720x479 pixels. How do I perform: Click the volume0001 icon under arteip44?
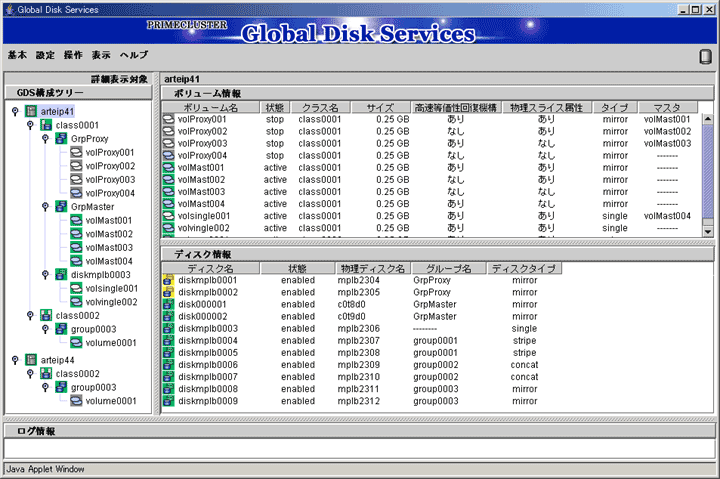(x=76, y=401)
